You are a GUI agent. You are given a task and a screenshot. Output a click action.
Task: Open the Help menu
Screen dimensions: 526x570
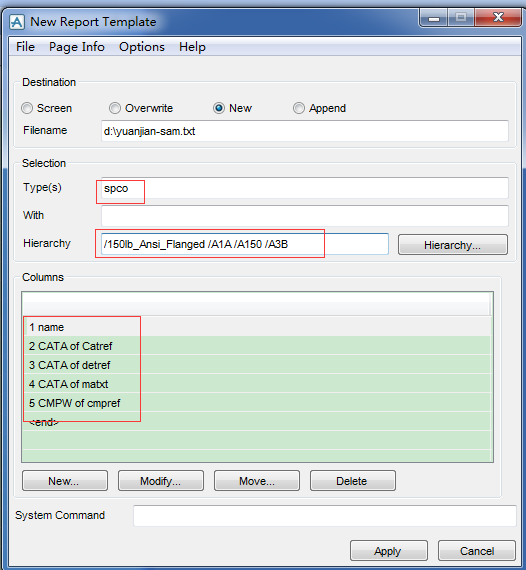tap(192, 47)
